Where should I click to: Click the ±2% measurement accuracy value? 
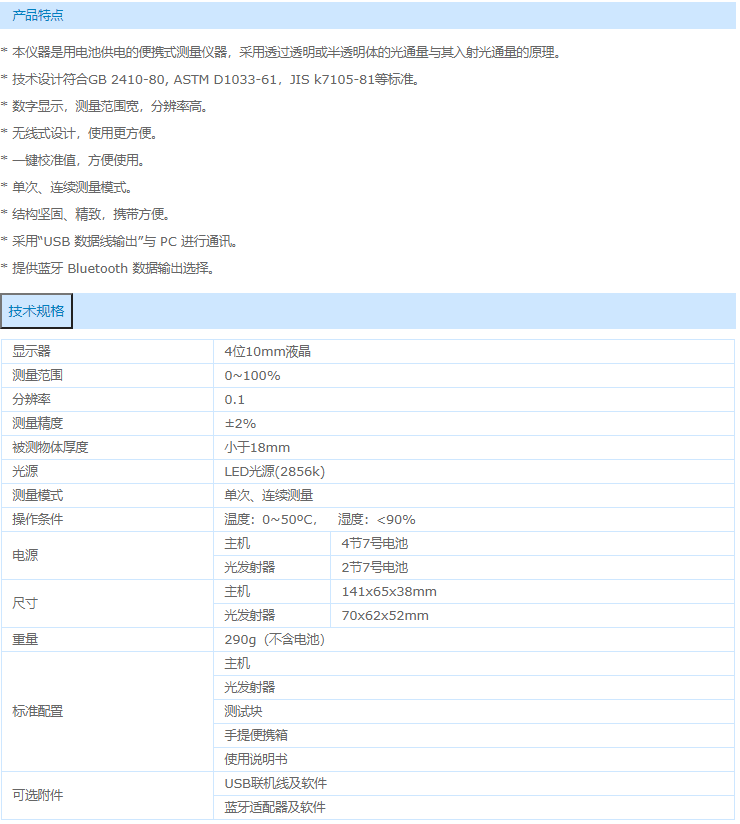[x=240, y=423]
